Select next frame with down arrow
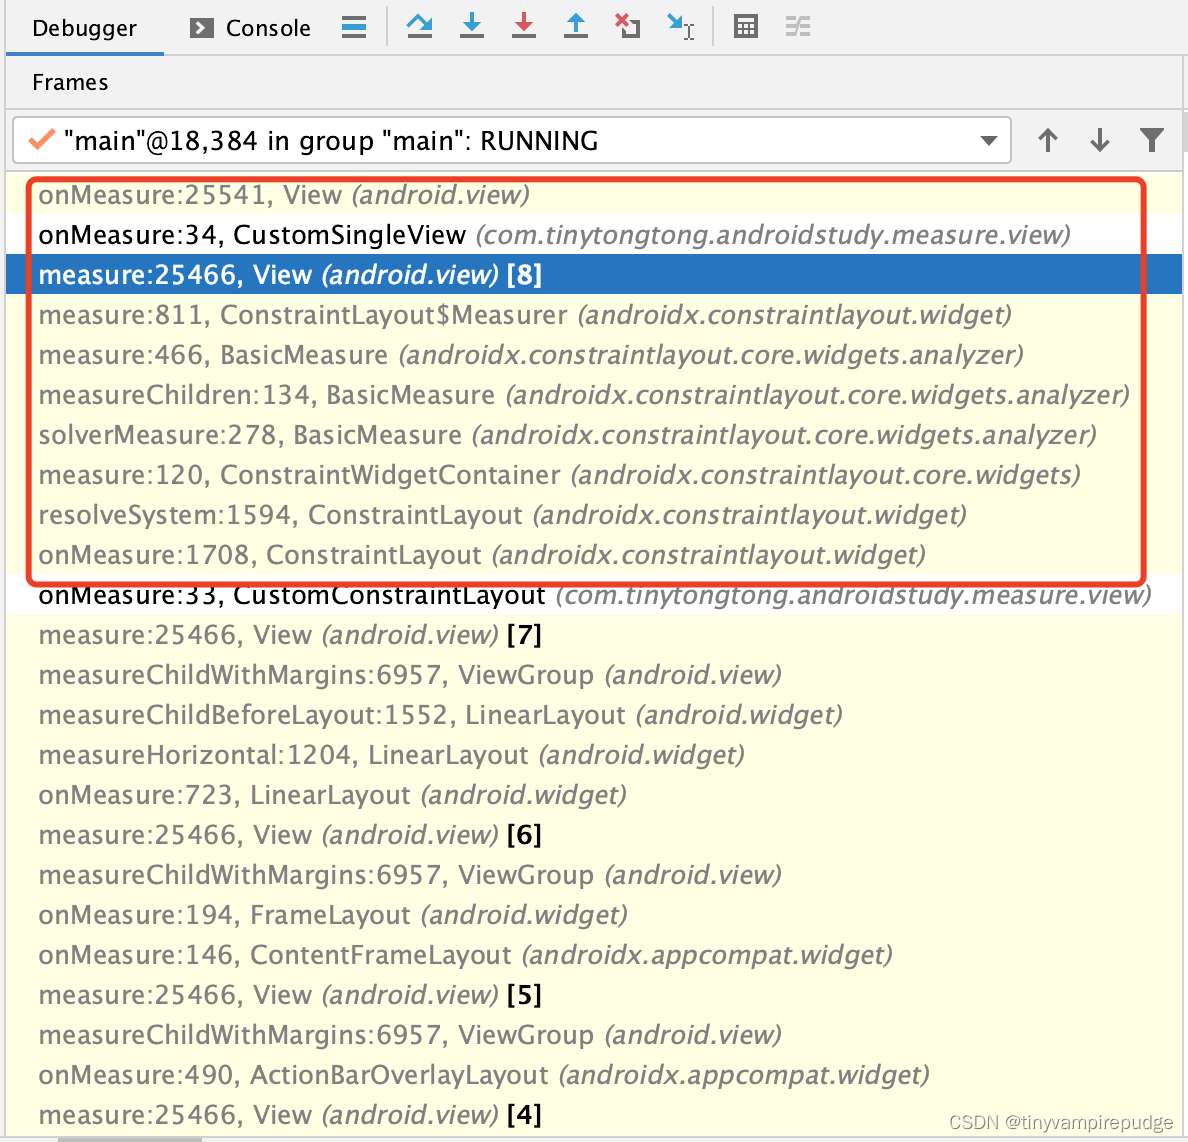The height and width of the screenshot is (1142, 1188). (1099, 140)
